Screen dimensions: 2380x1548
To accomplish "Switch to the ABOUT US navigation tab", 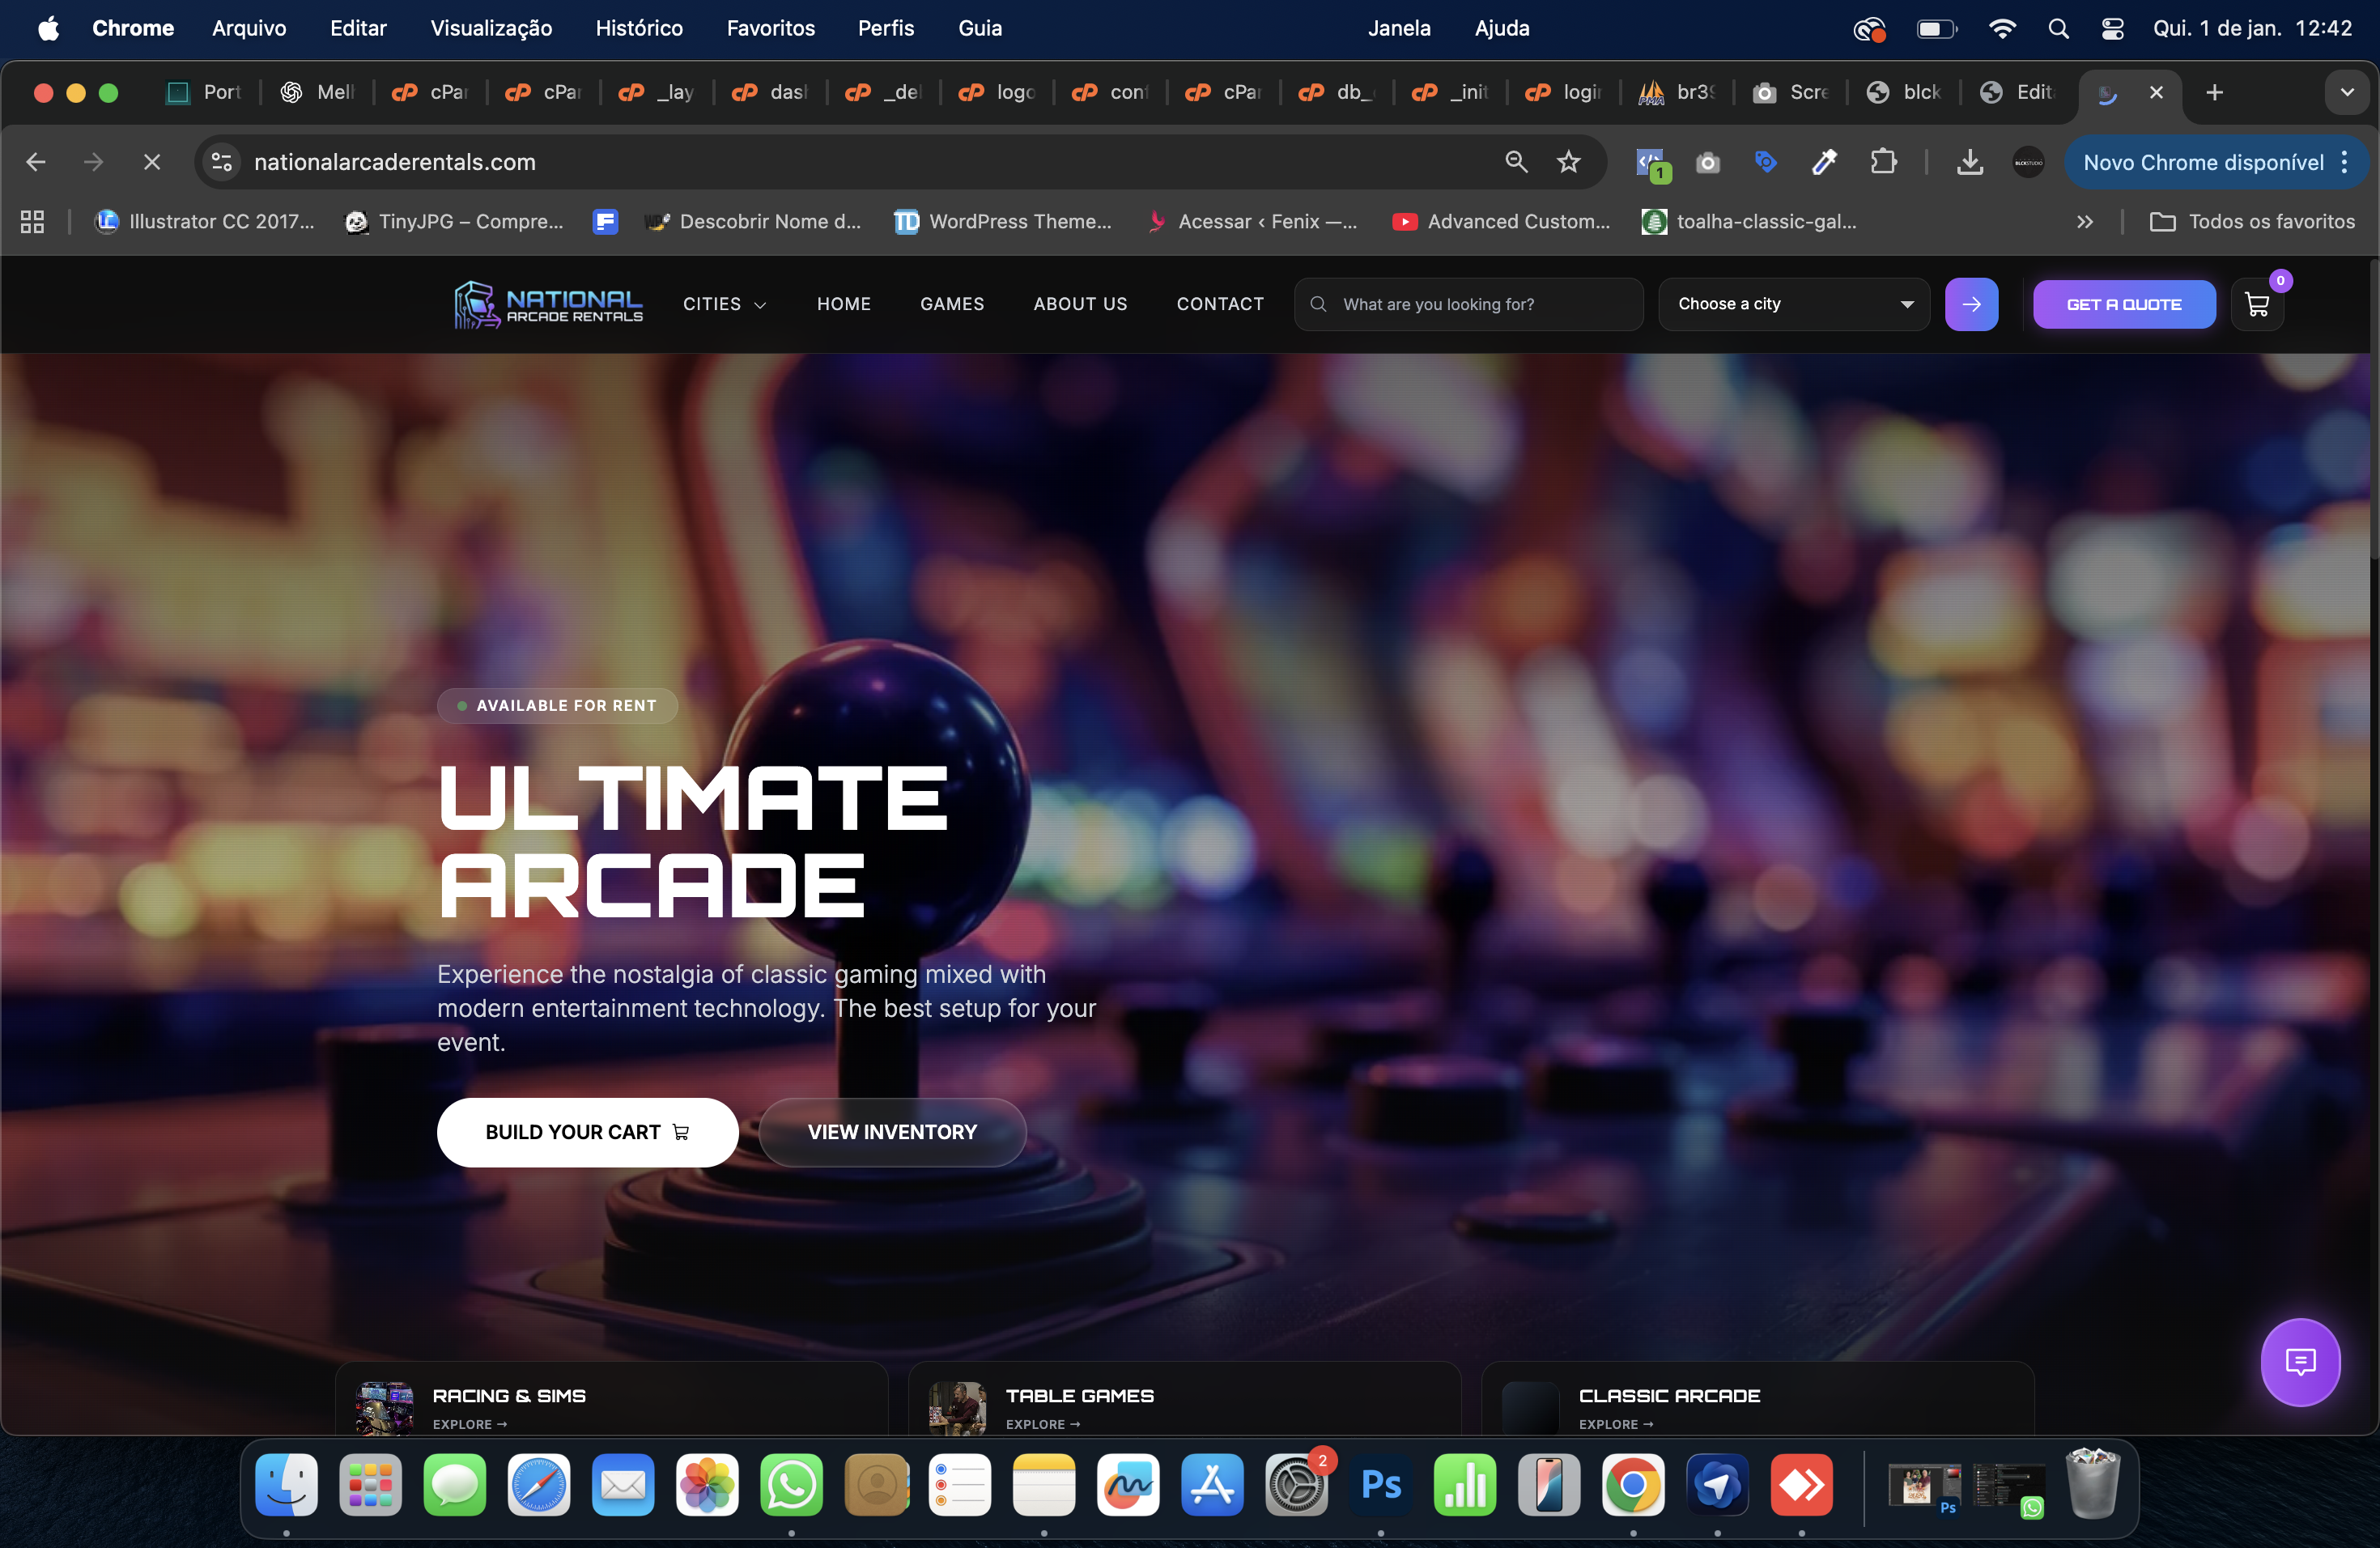I will click(1080, 304).
